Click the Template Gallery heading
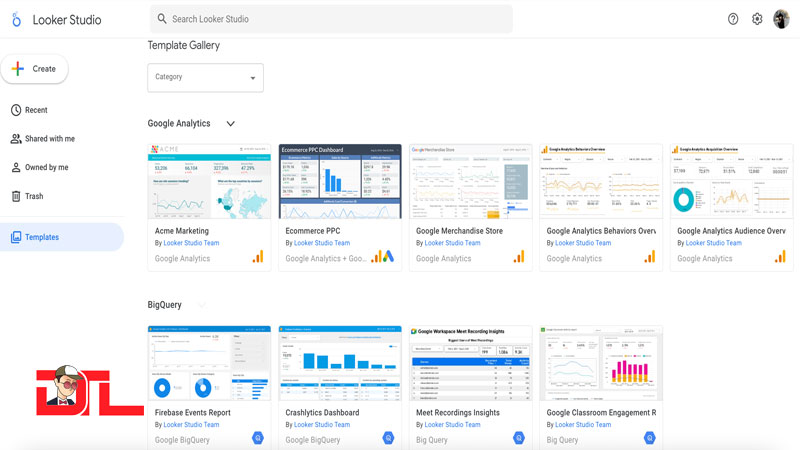Screen dimensions: 800x450 click(x=184, y=45)
